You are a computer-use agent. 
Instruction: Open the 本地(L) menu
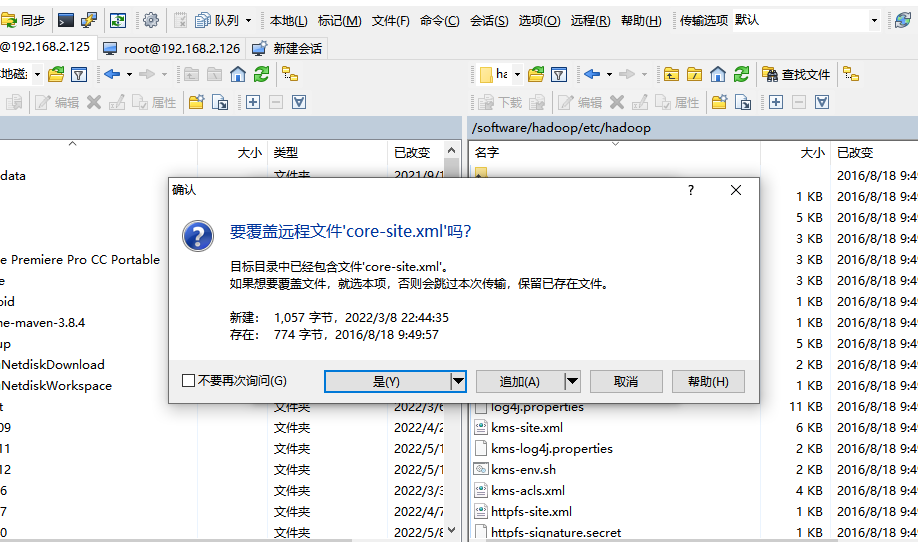[x=289, y=21]
